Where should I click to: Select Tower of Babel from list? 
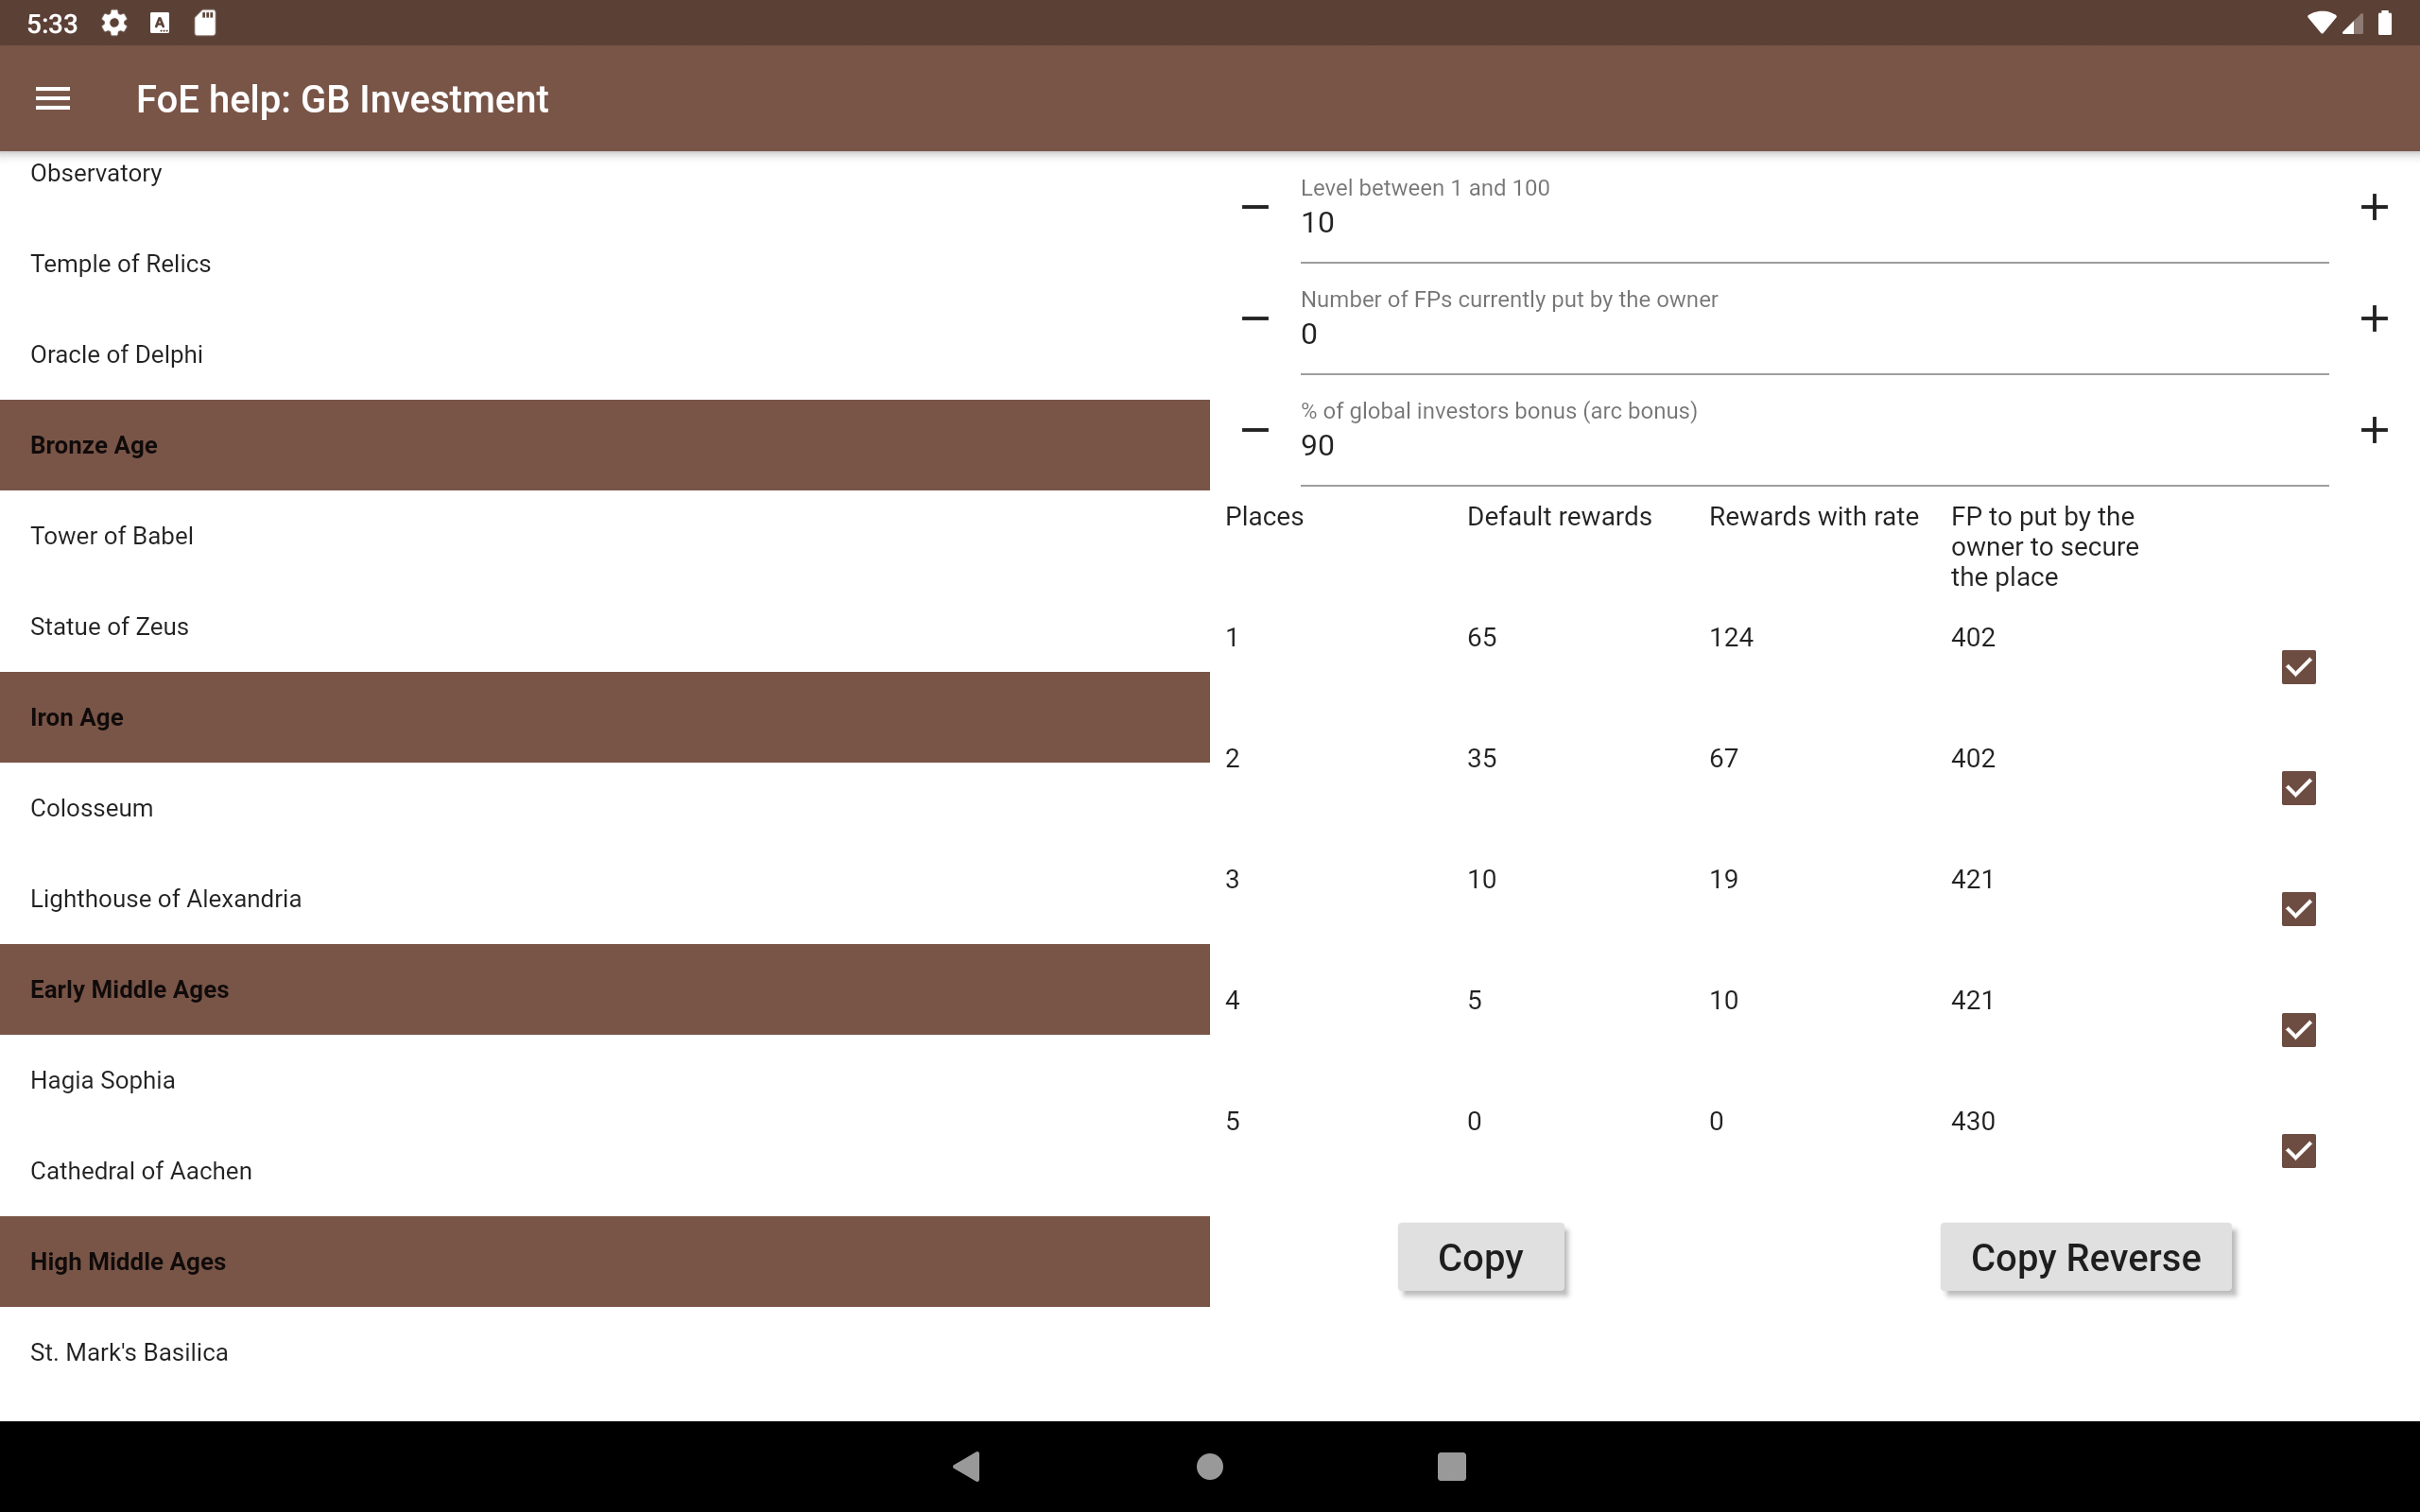(x=112, y=536)
